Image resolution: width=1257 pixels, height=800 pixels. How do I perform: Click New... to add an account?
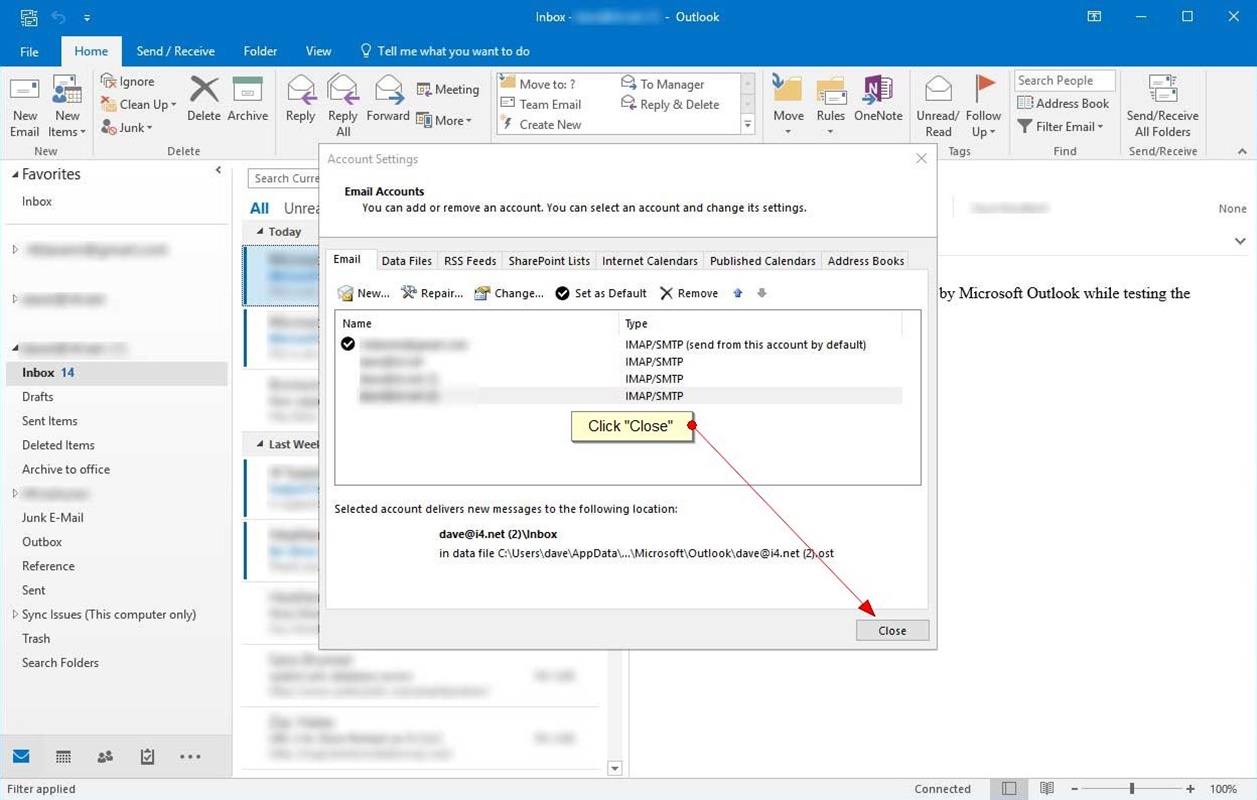364,293
